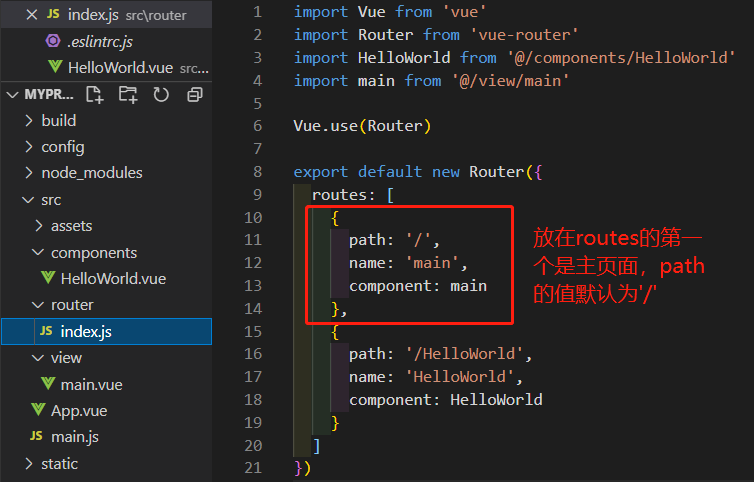Click Vue icon next to App.vue
754x482 pixels.
[38, 410]
